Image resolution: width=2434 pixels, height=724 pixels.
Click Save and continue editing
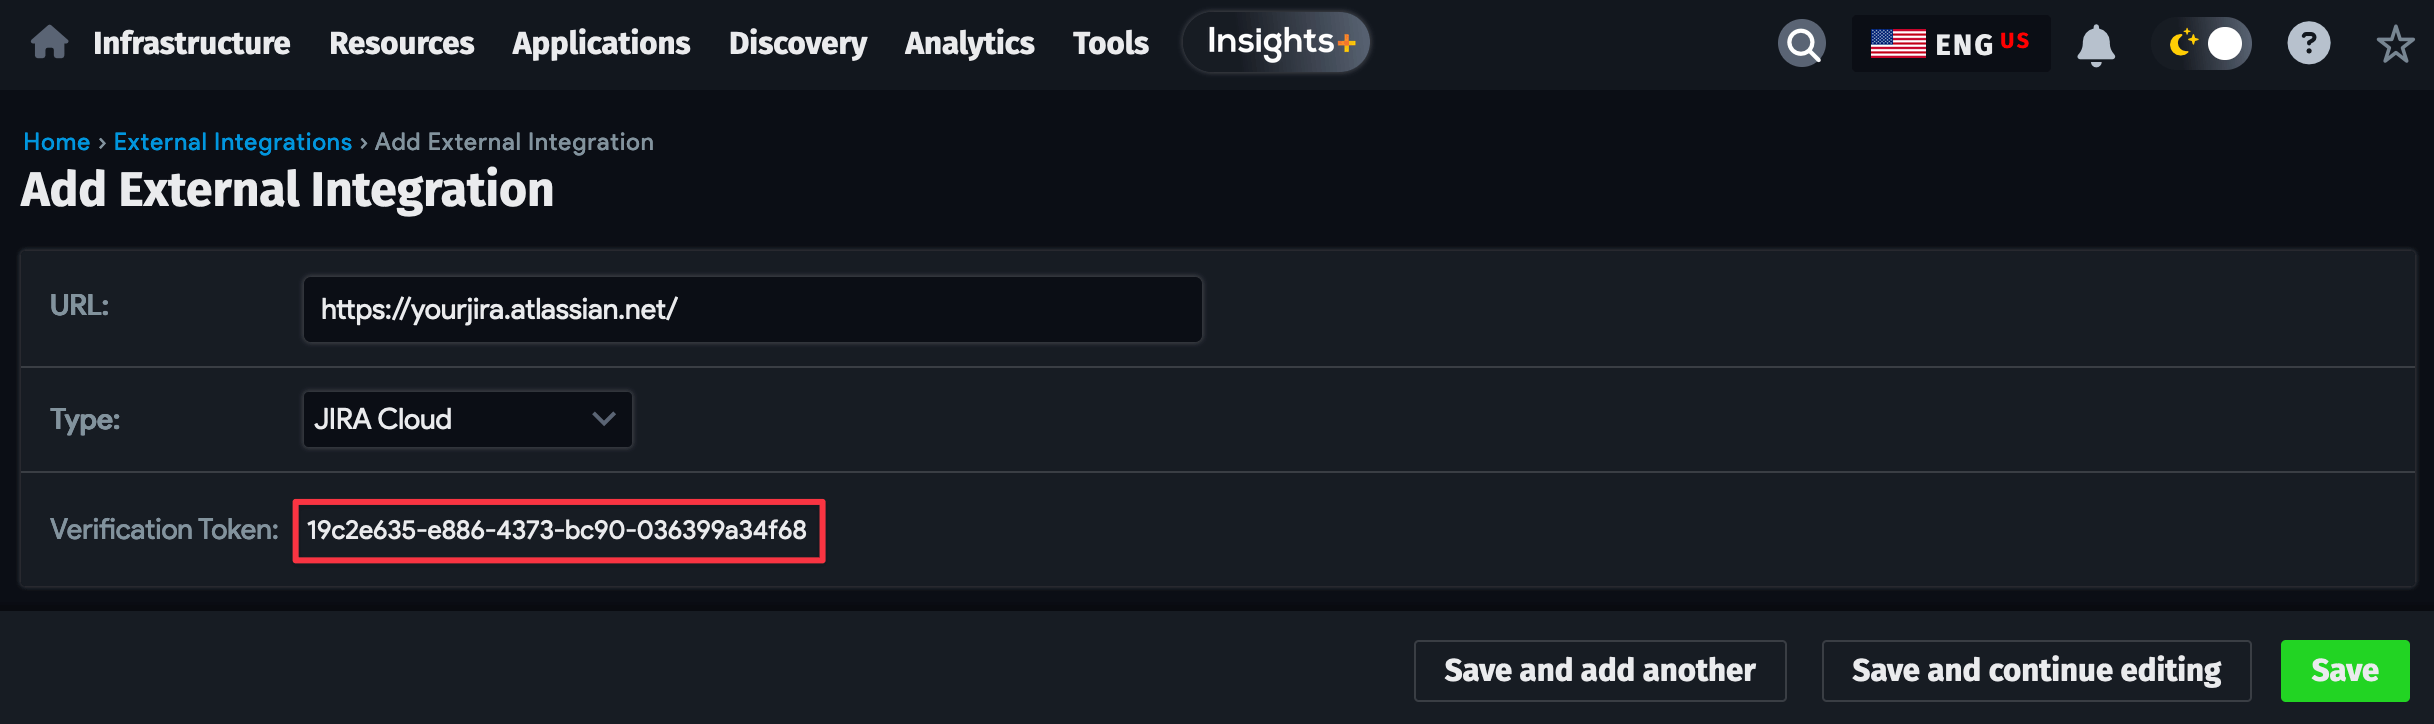[2036, 669]
